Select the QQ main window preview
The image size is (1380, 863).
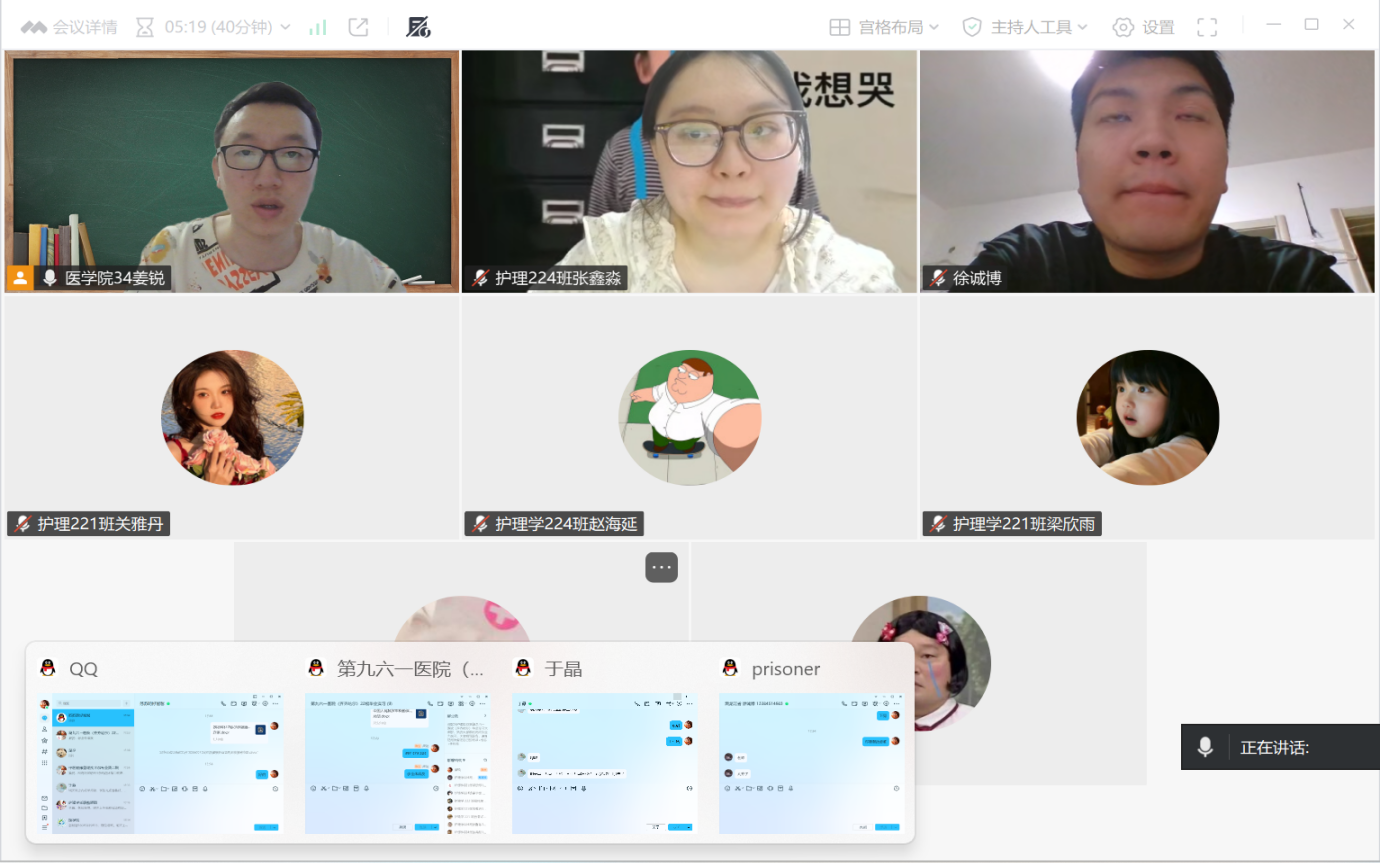tap(160, 763)
